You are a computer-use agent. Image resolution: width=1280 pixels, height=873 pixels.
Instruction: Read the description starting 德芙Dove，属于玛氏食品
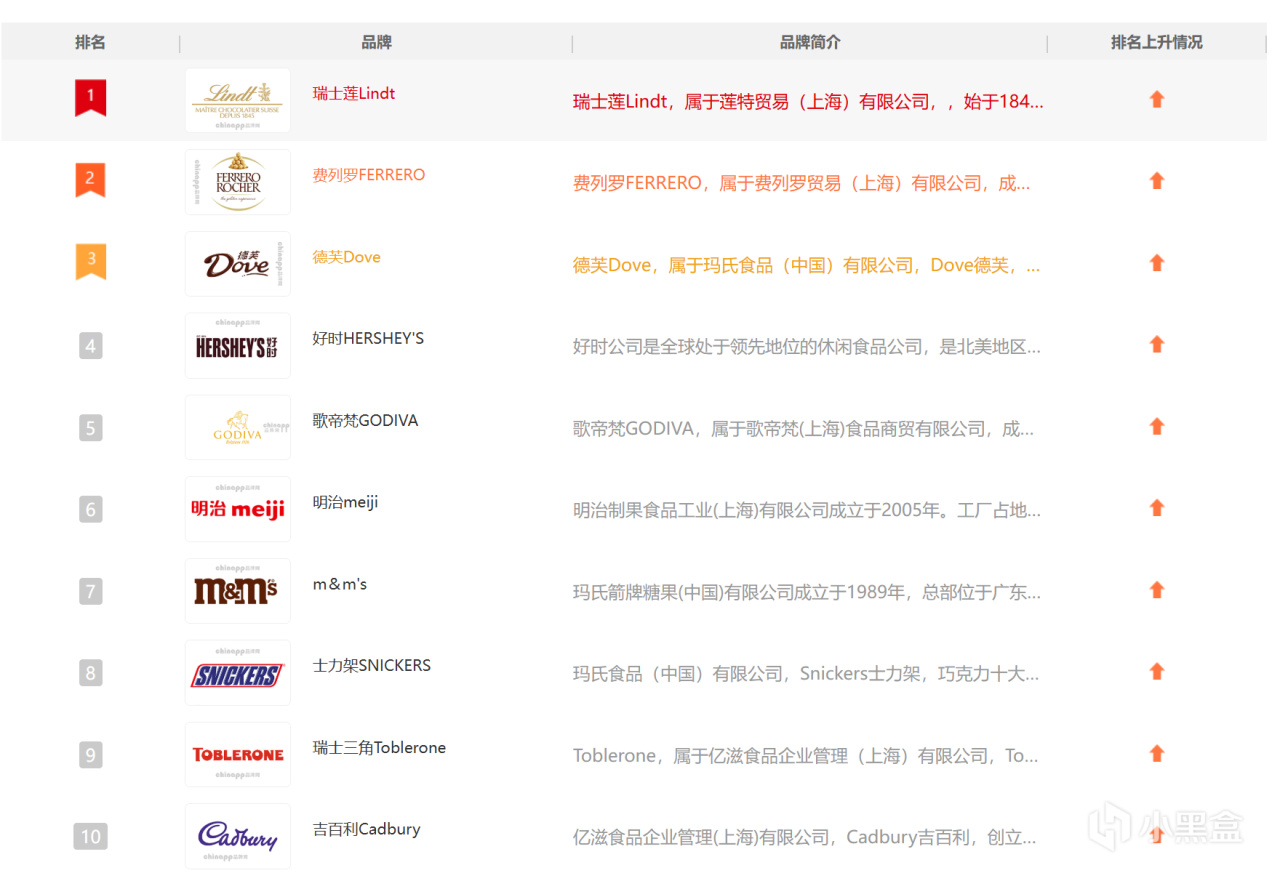pyautogui.click(x=806, y=265)
